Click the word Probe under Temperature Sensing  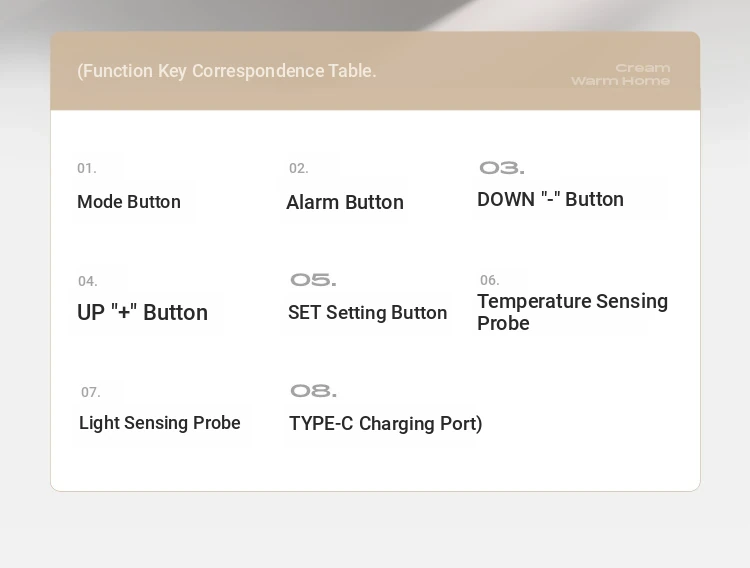click(503, 323)
